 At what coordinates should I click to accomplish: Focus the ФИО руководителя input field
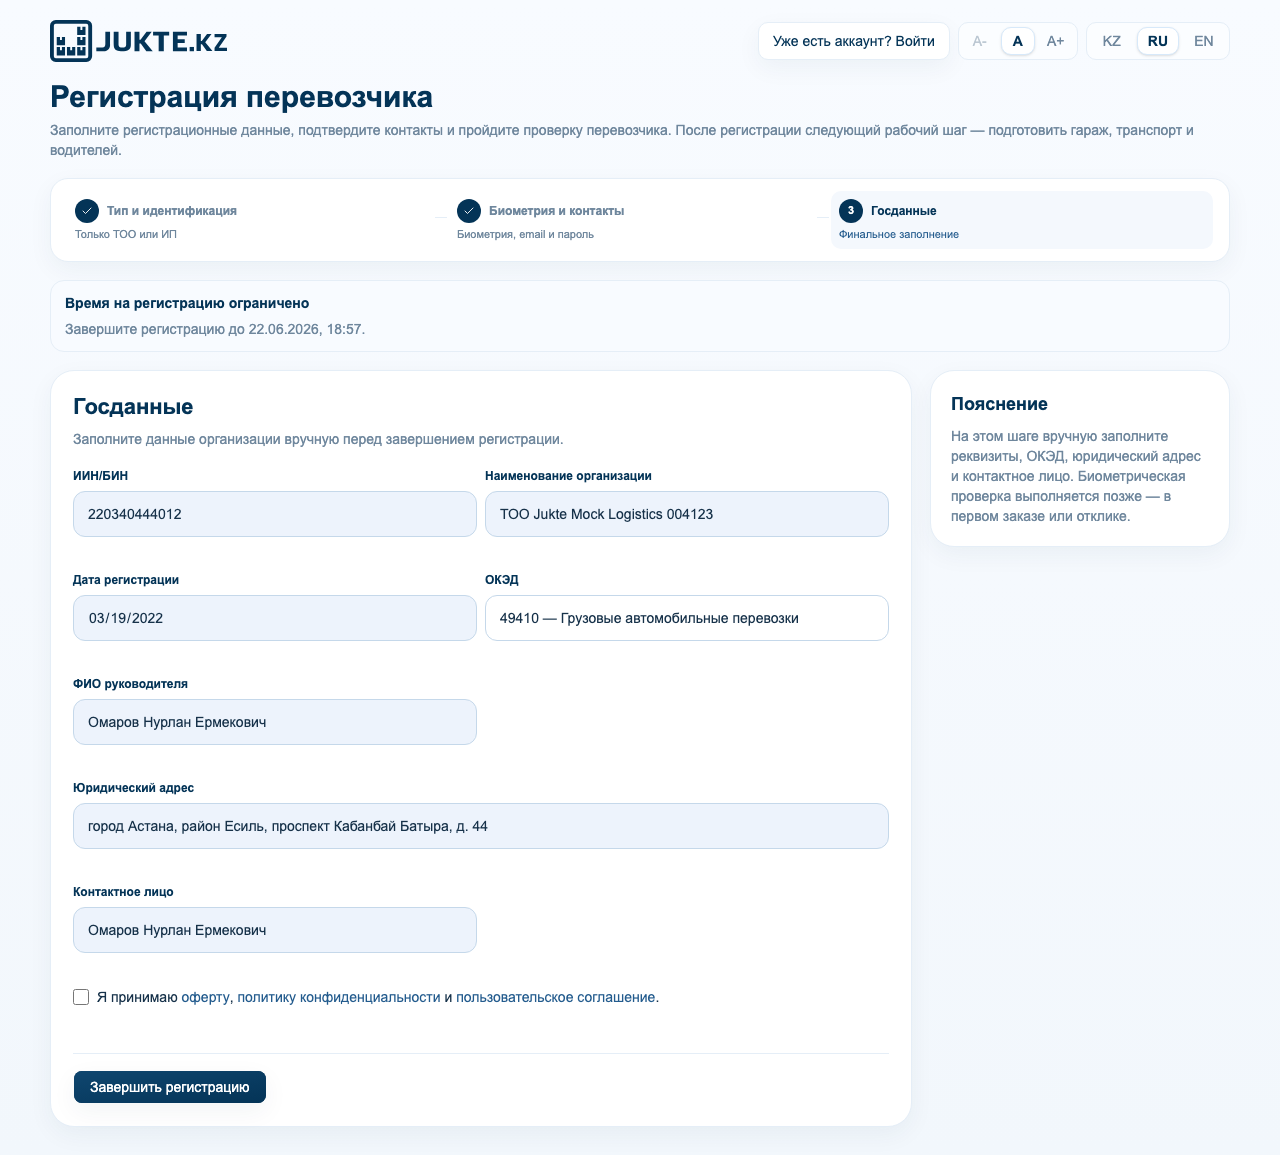click(275, 722)
